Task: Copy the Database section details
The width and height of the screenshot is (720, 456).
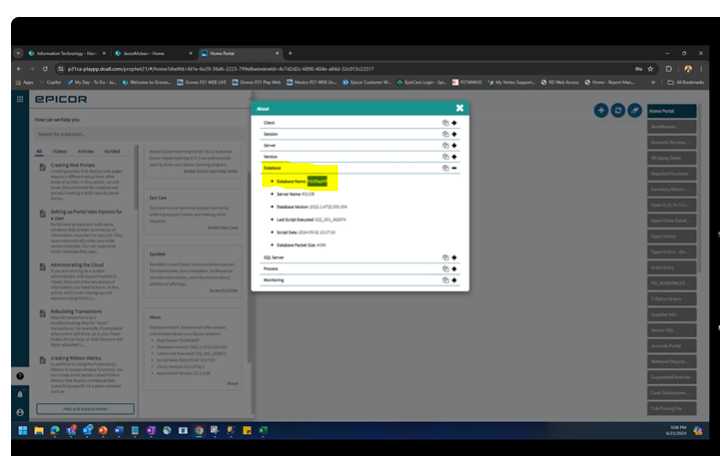Action: coord(445,168)
